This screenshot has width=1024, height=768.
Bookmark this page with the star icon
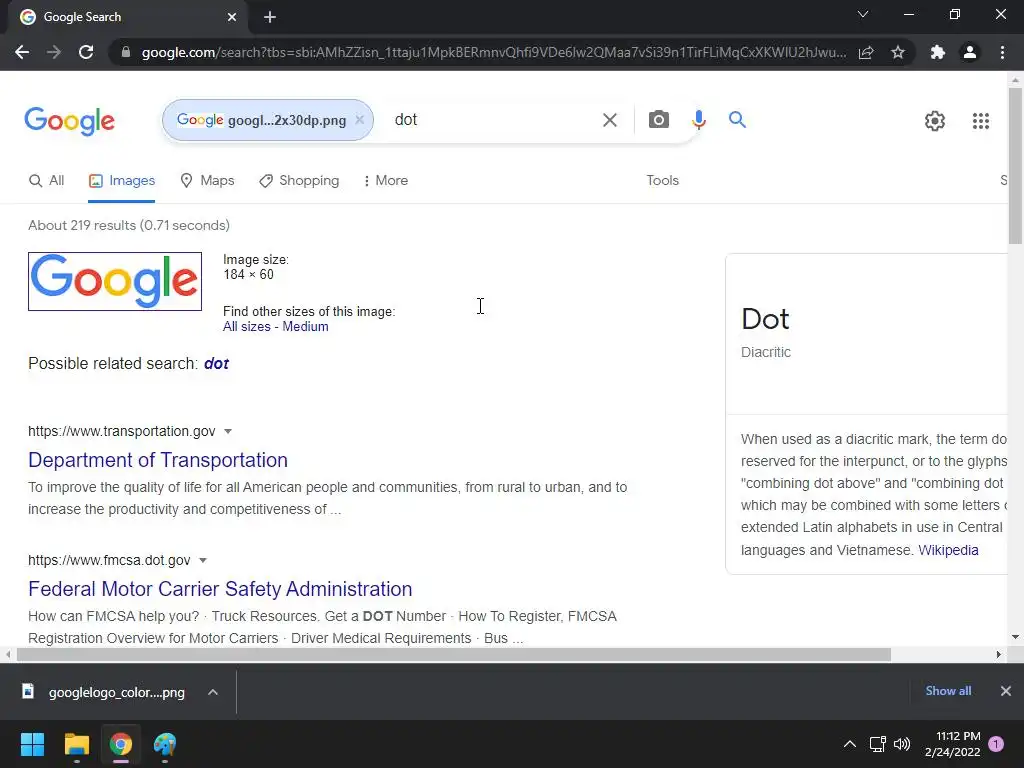(898, 52)
